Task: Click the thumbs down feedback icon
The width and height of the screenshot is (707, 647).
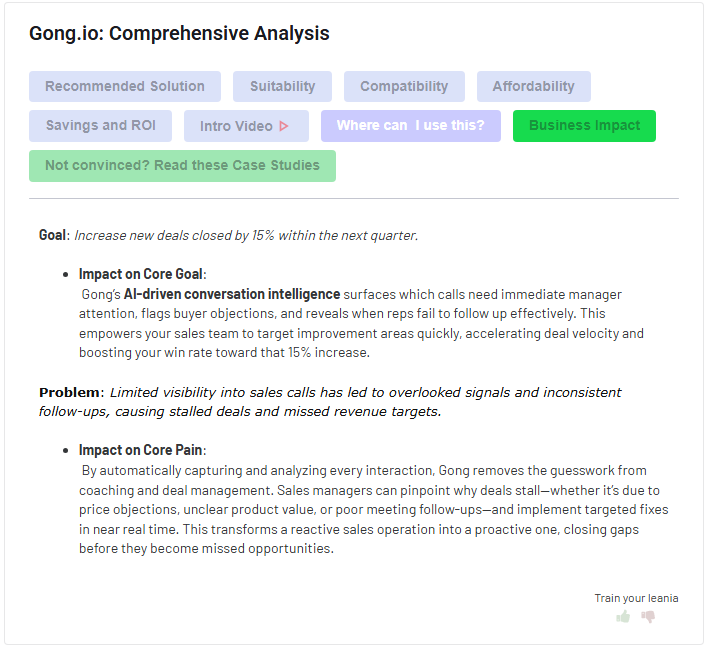Action: [648, 617]
